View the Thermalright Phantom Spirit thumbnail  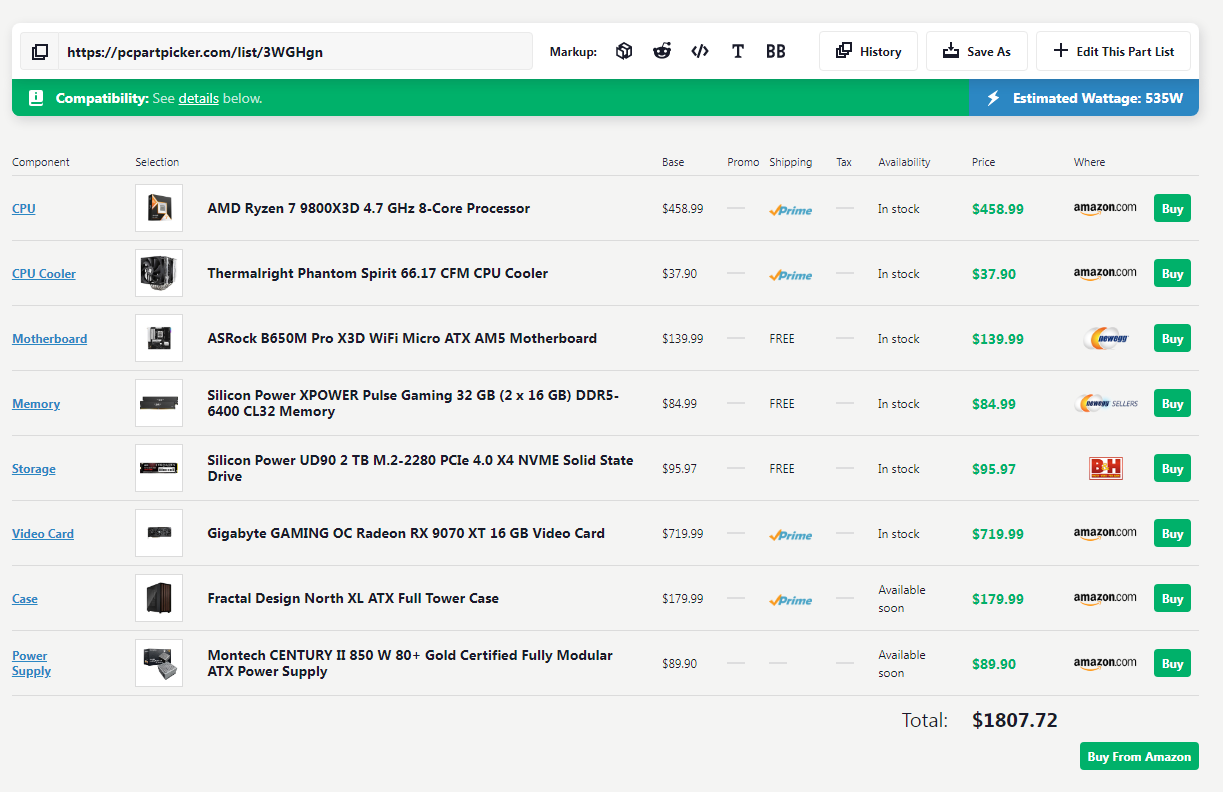[159, 273]
